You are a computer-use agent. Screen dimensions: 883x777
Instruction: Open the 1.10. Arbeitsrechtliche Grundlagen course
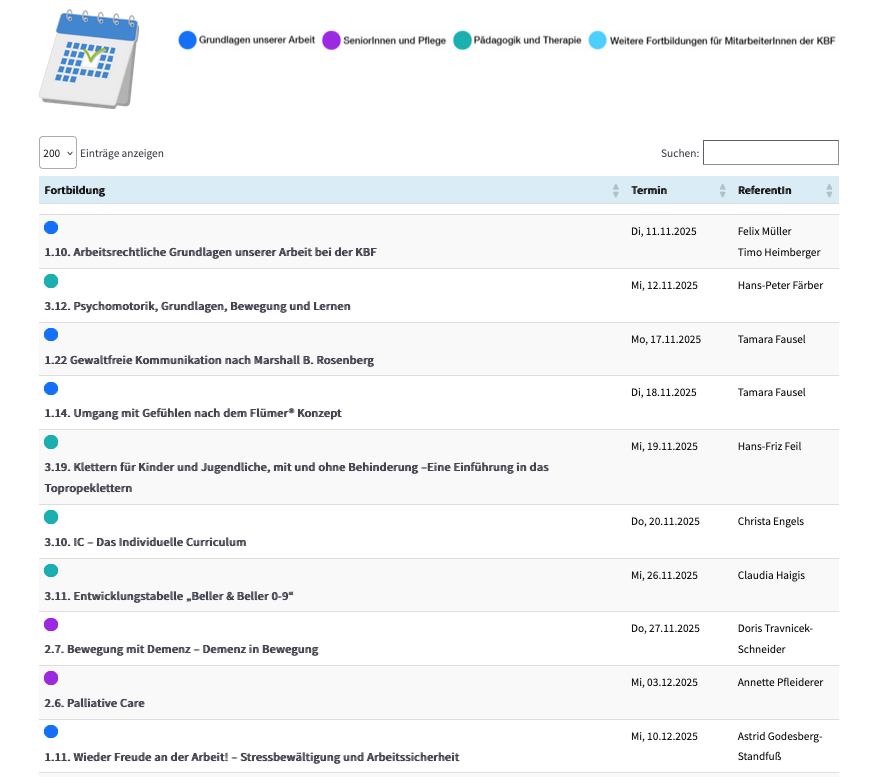[210, 252]
